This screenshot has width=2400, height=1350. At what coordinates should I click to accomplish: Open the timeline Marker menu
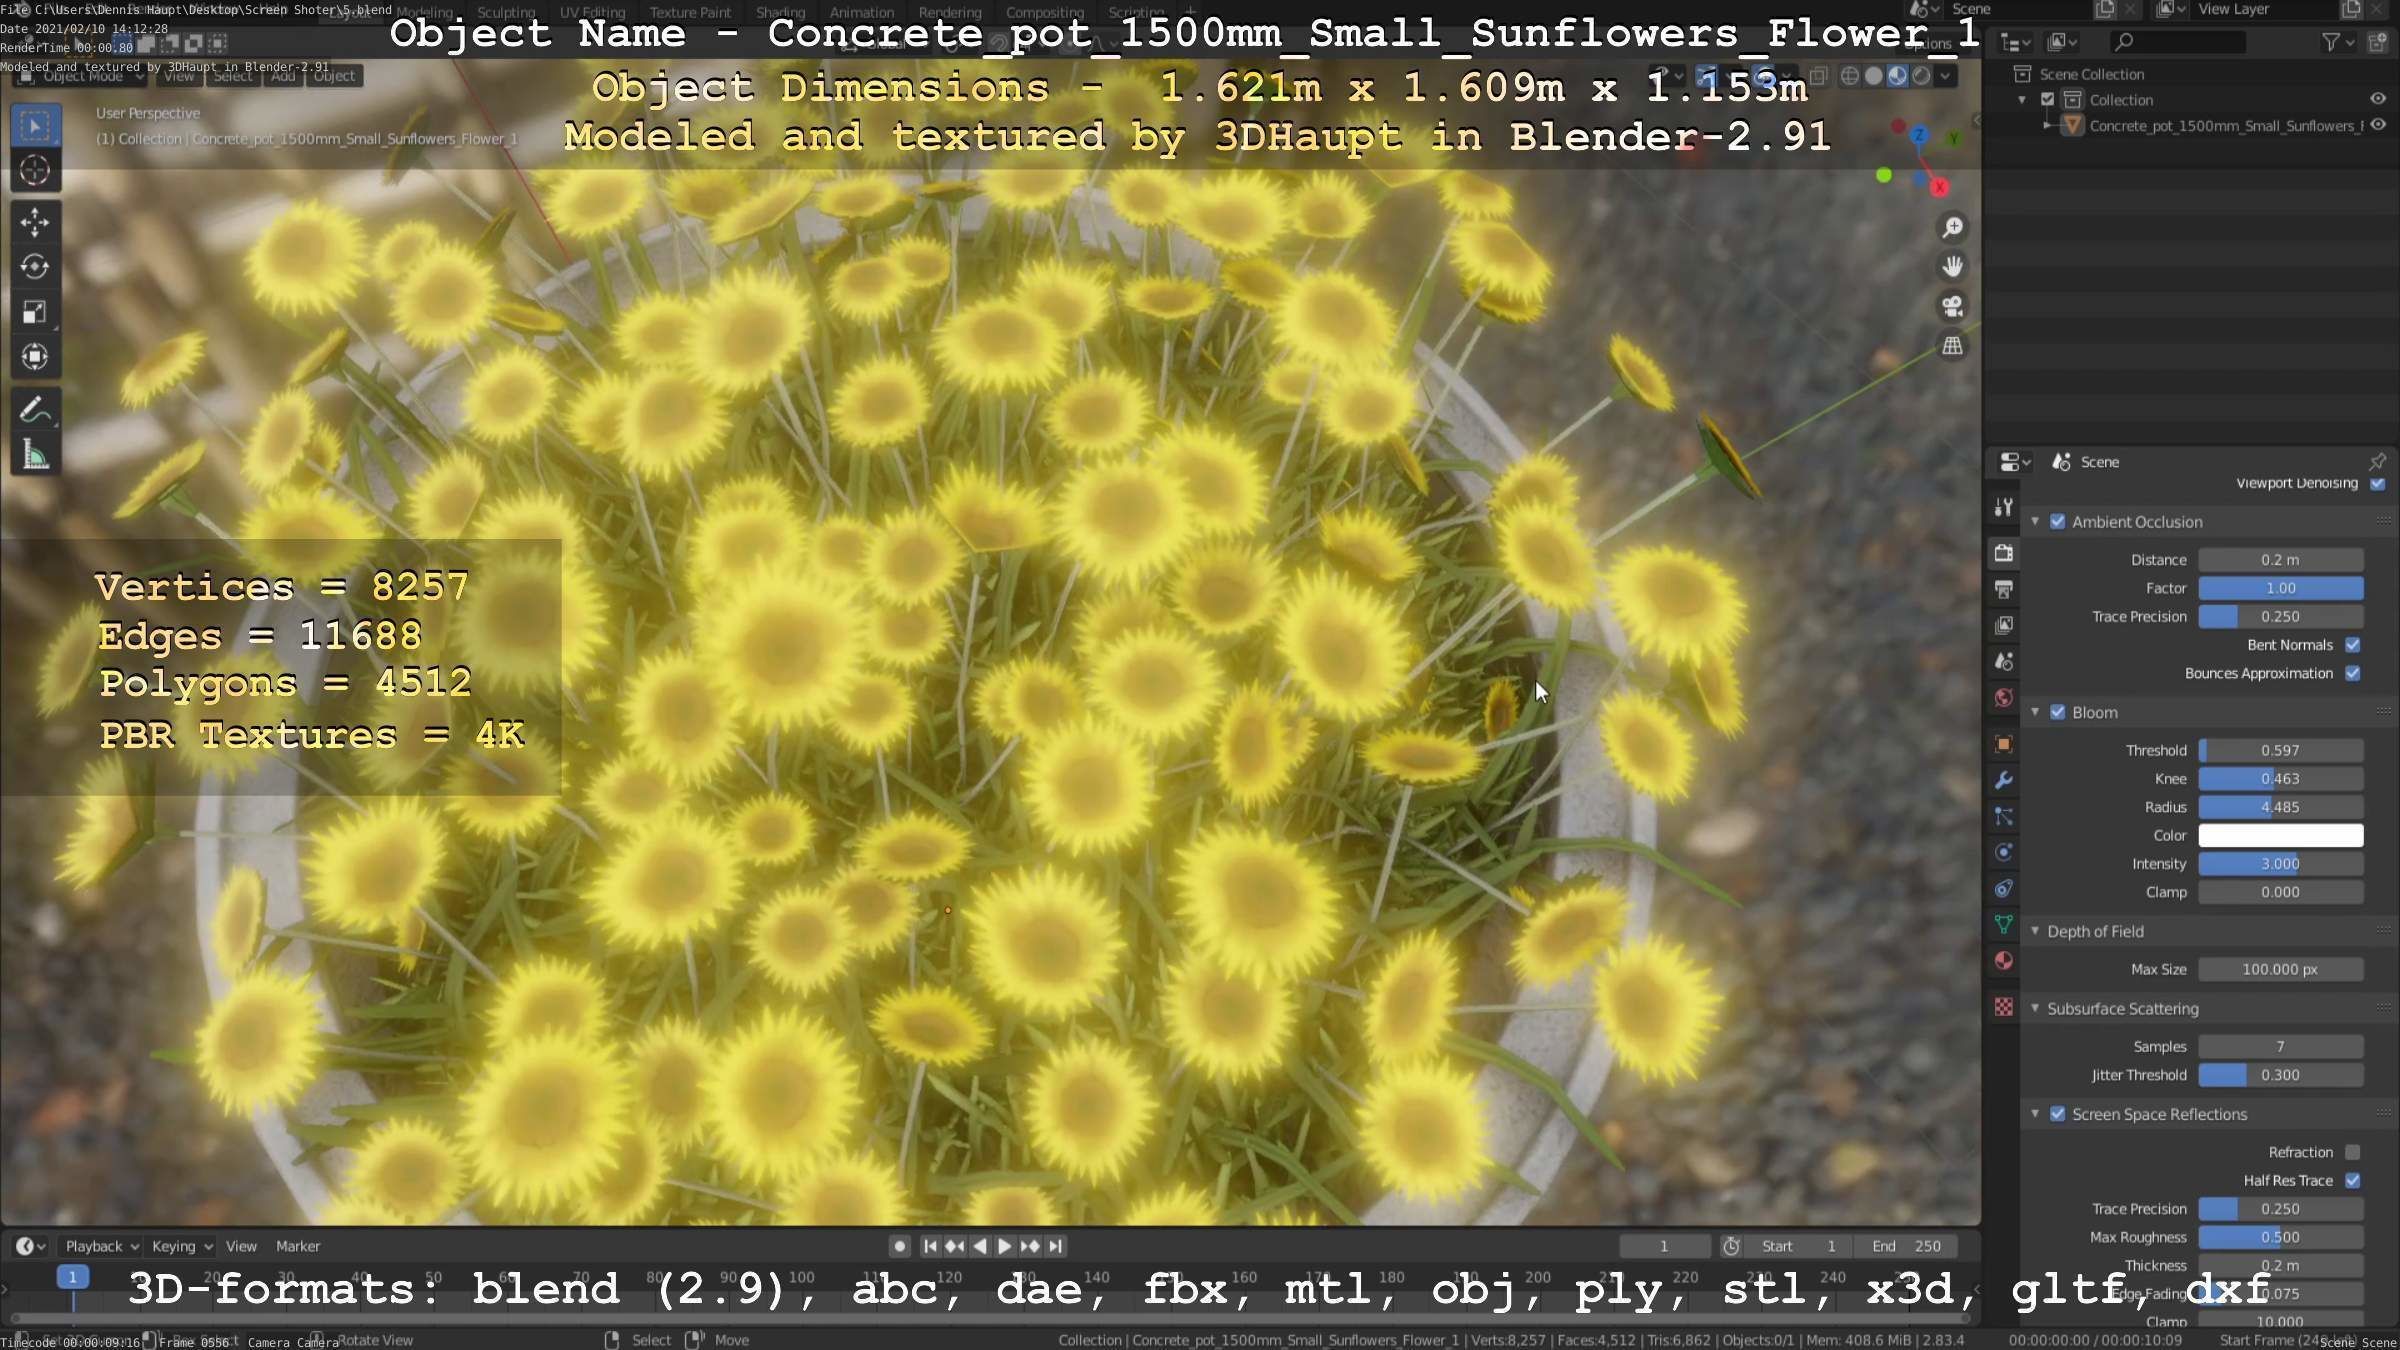(x=298, y=1246)
